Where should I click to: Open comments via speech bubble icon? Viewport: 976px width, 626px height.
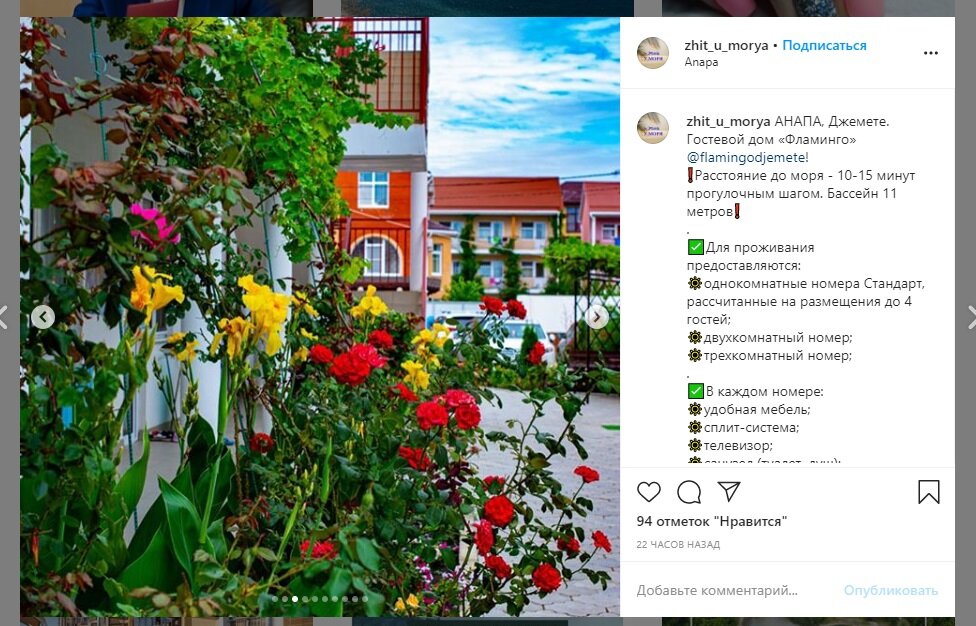(x=689, y=492)
